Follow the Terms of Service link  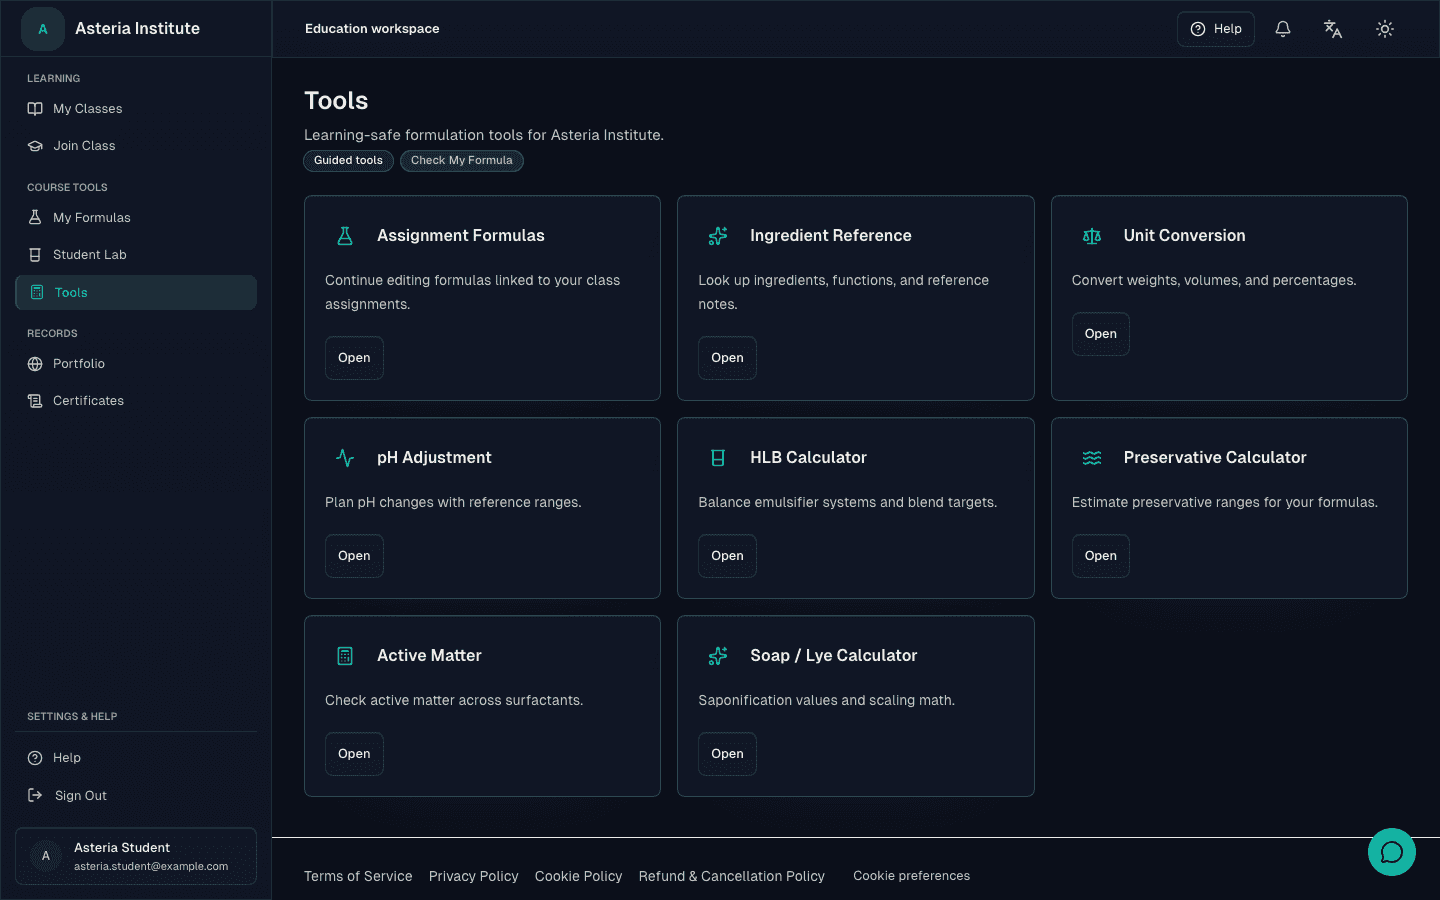pyautogui.click(x=358, y=876)
